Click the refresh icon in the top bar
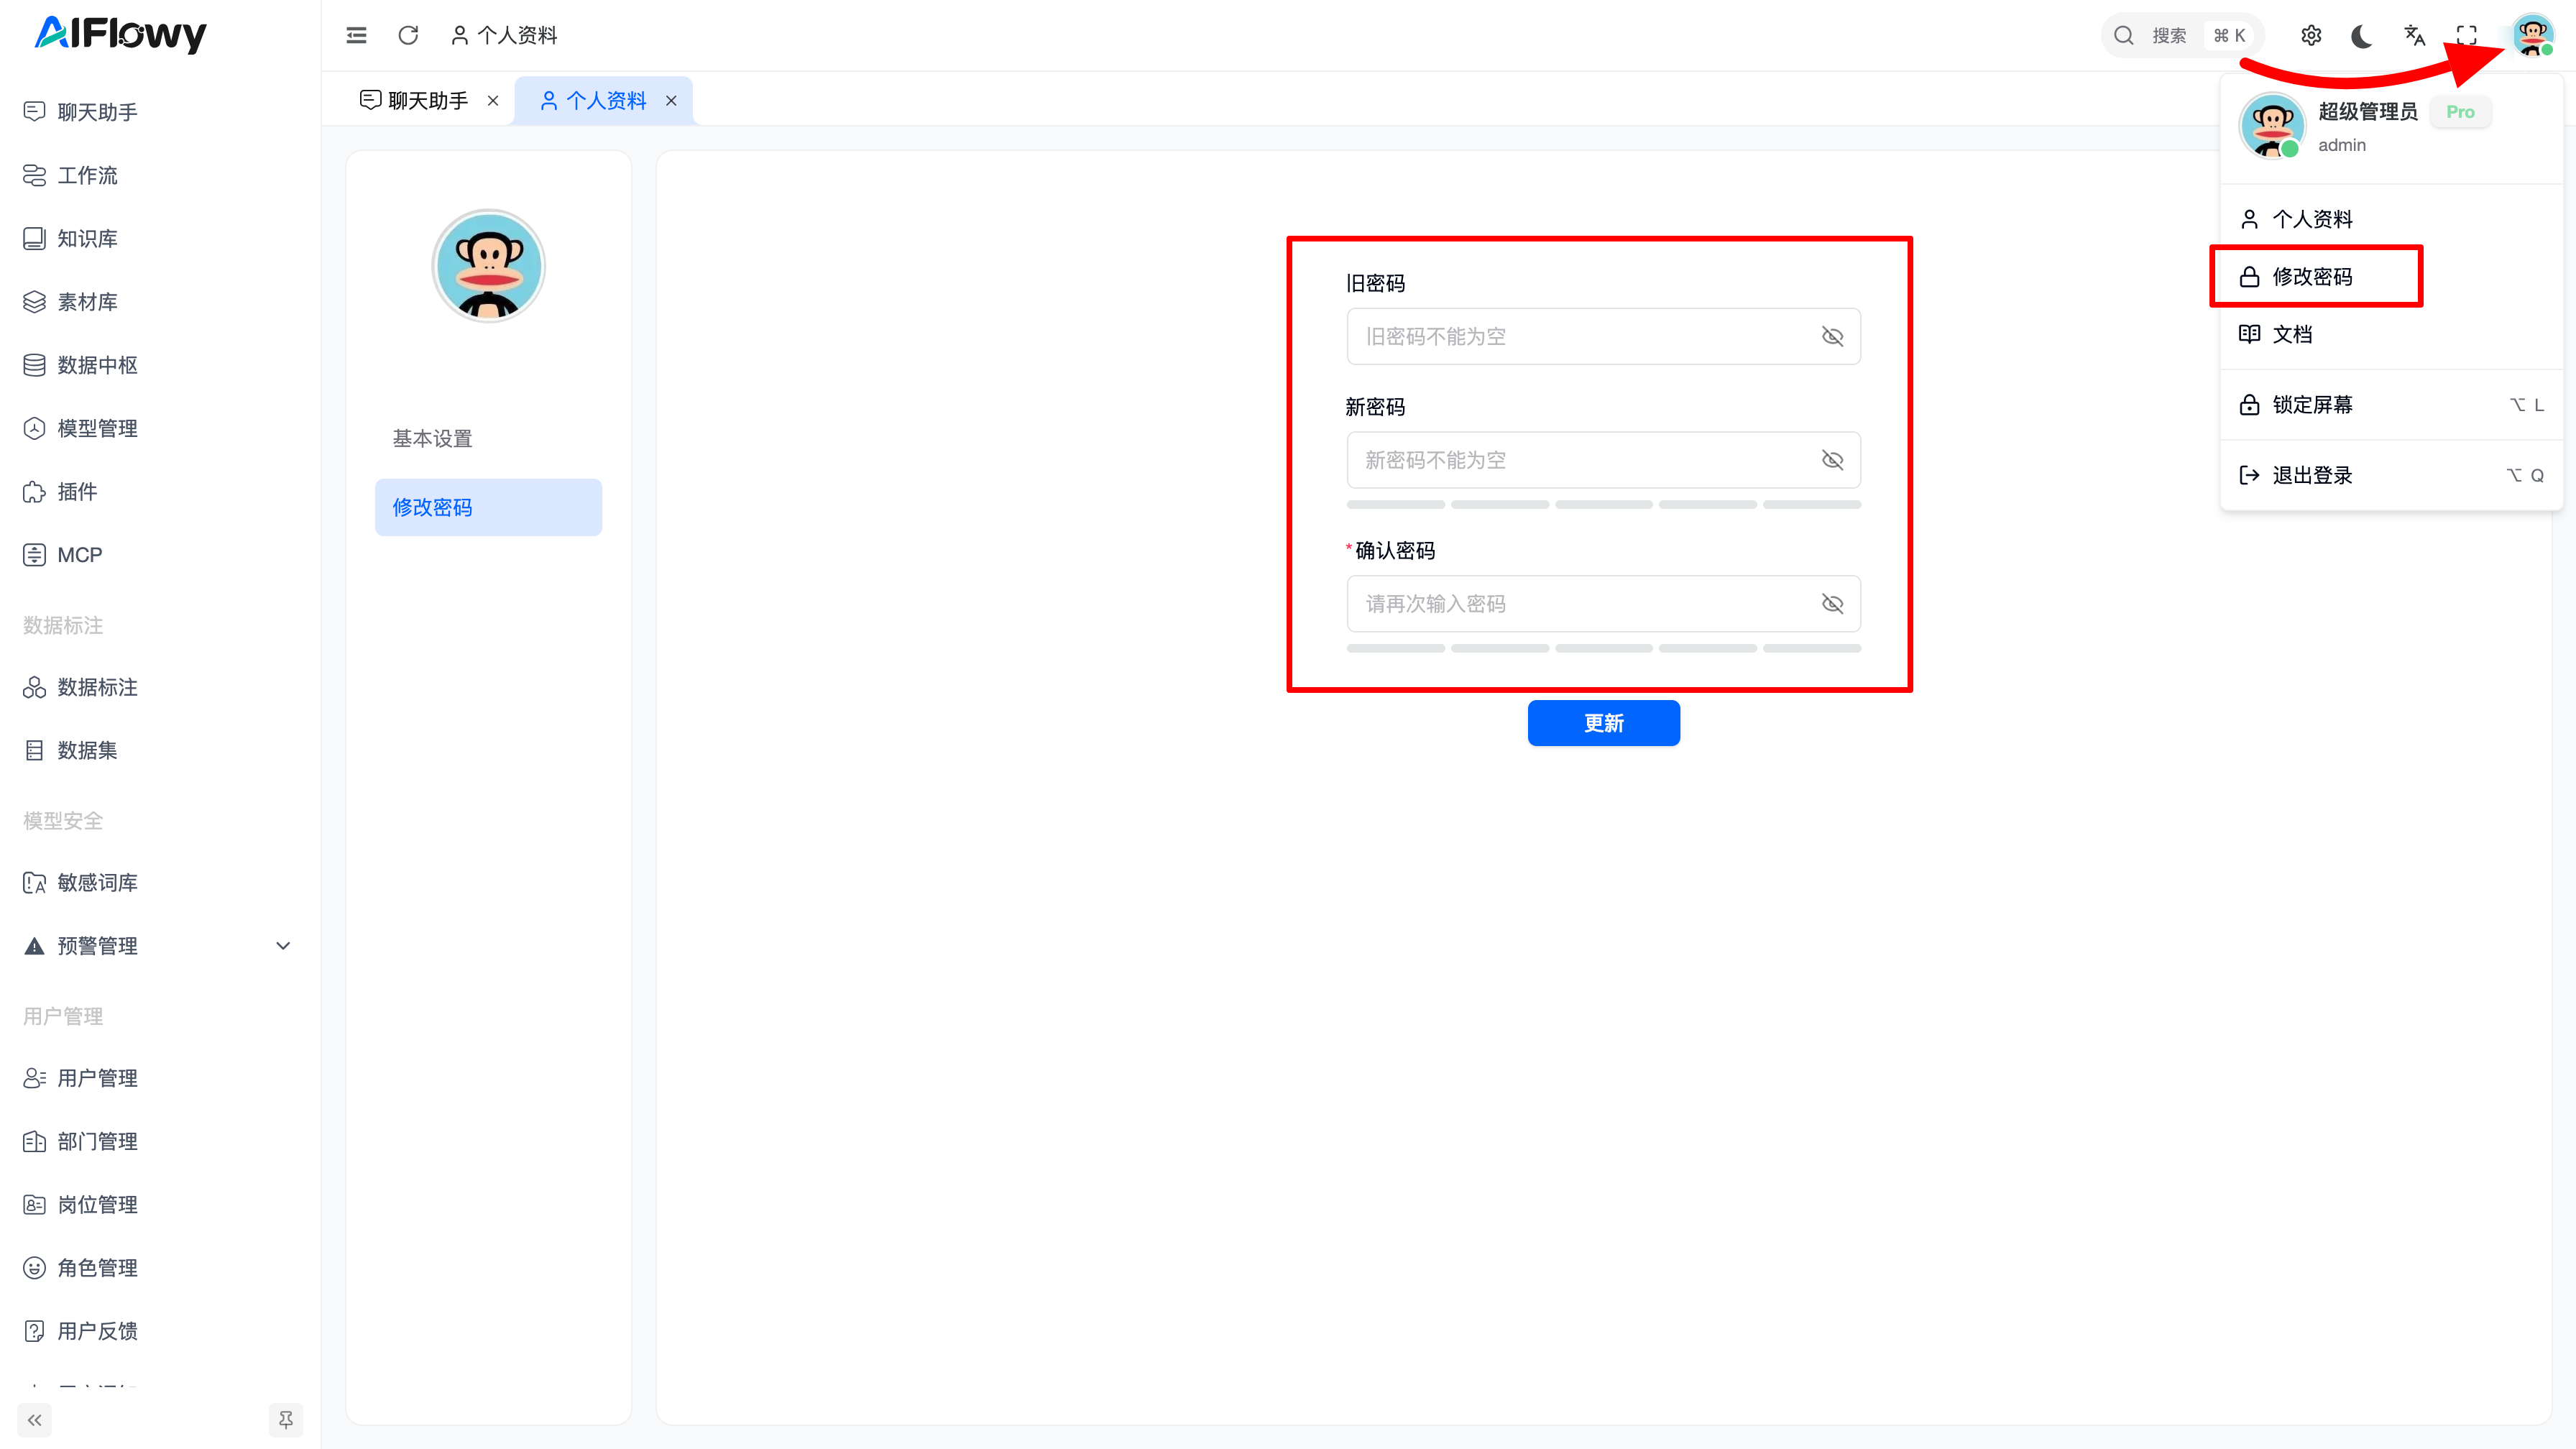The width and height of the screenshot is (2576, 1449). [408, 36]
